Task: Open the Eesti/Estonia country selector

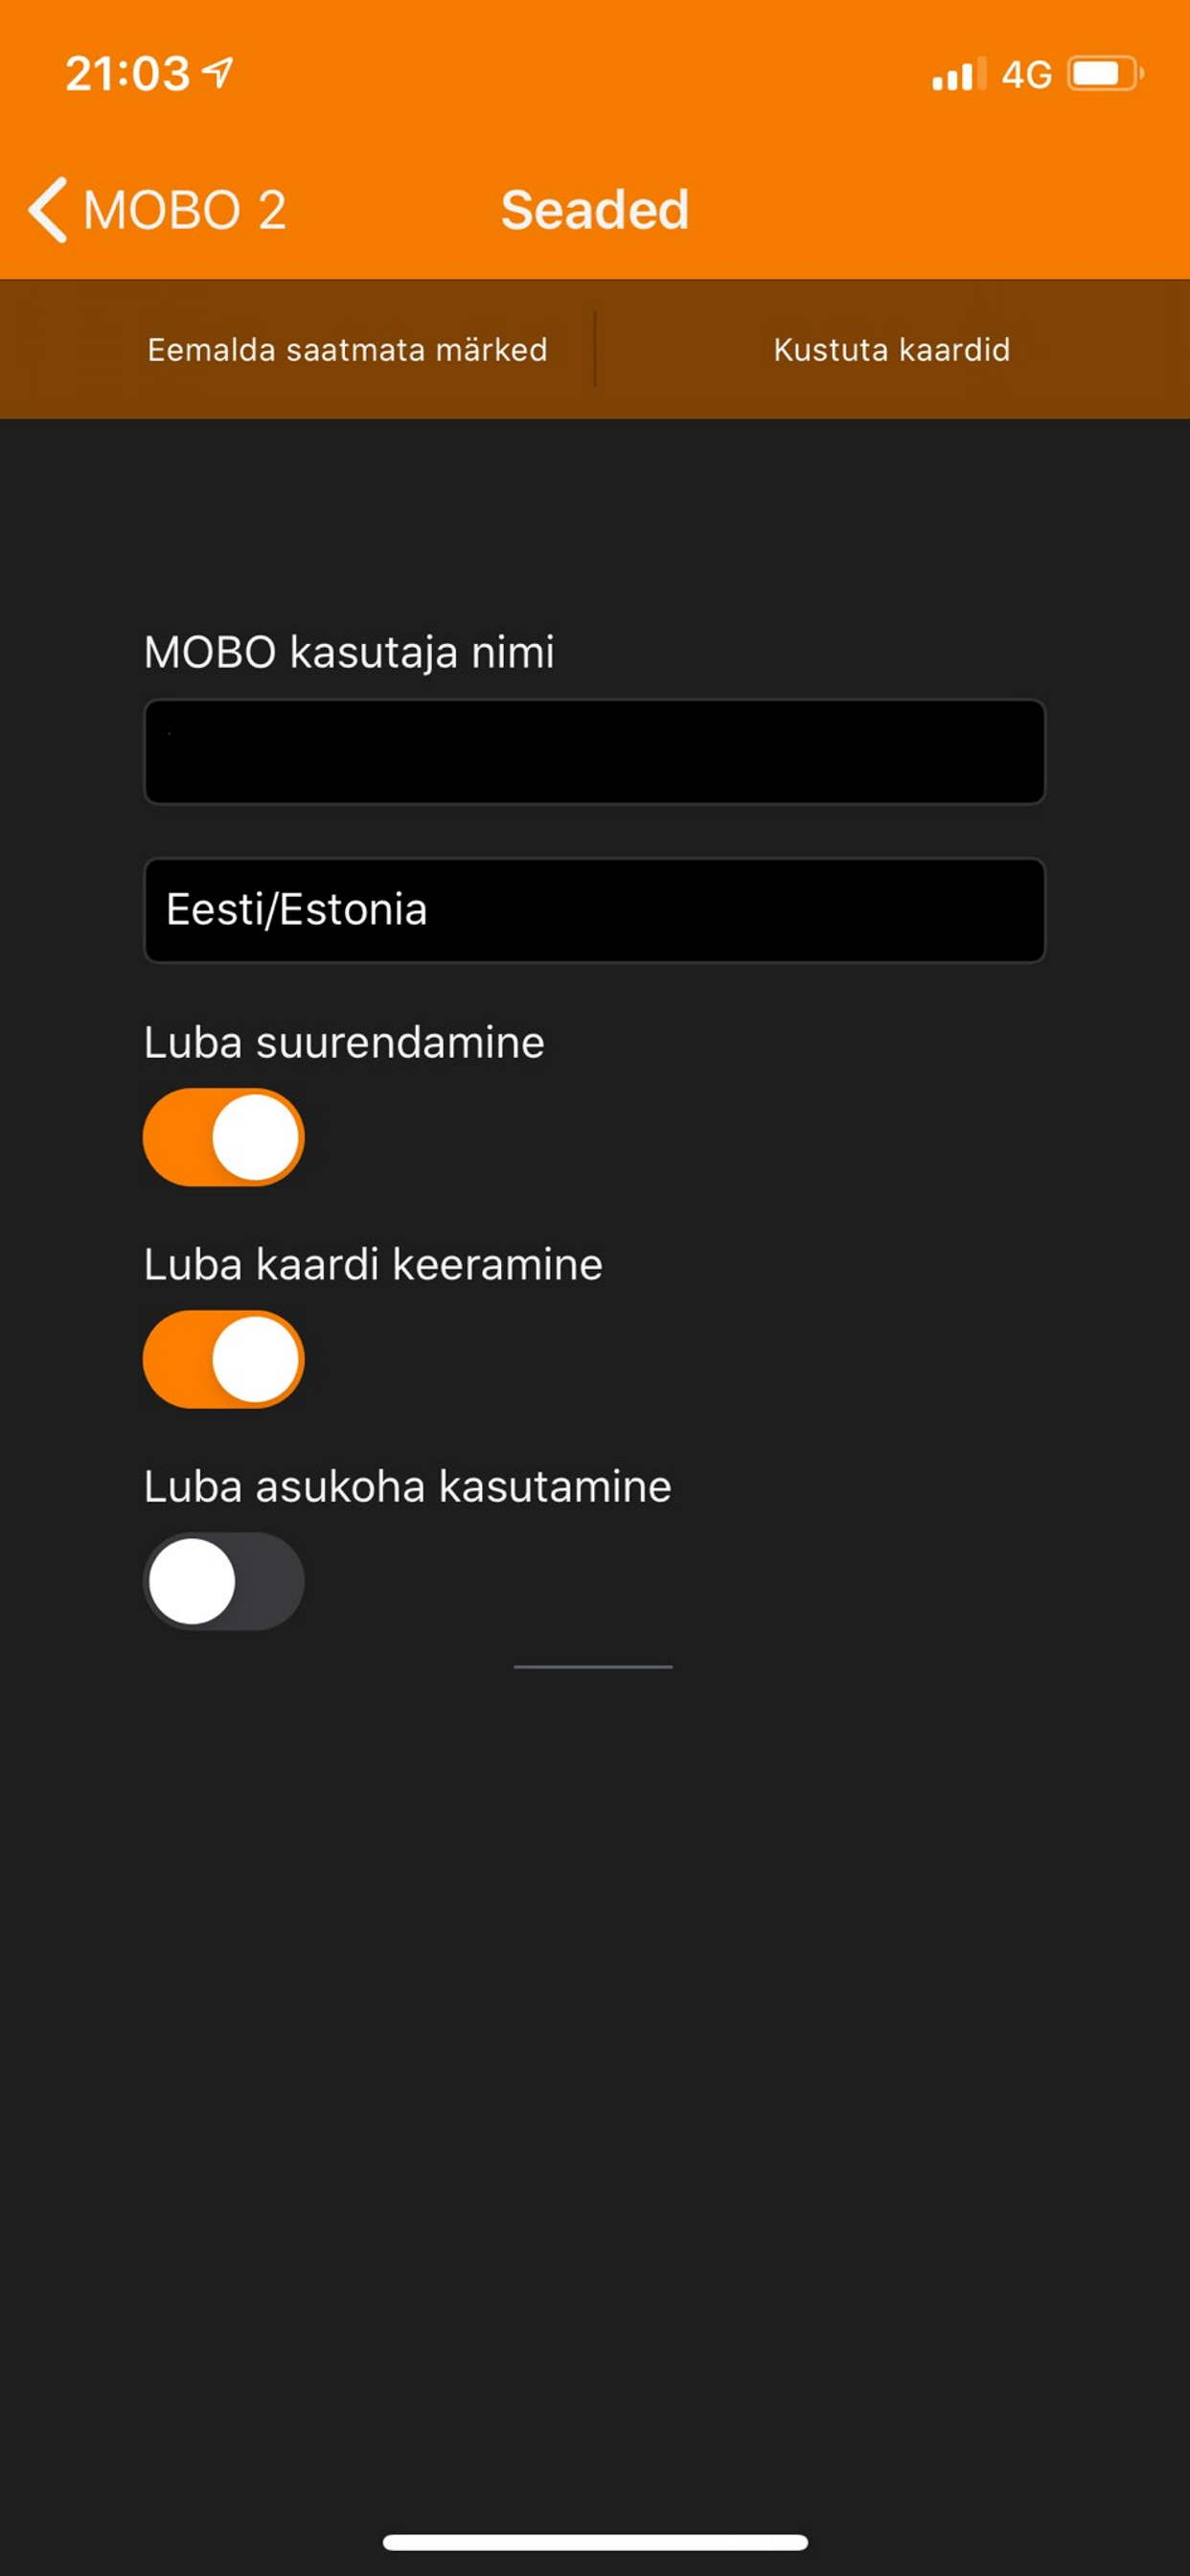Action: click(x=595, y=910)
